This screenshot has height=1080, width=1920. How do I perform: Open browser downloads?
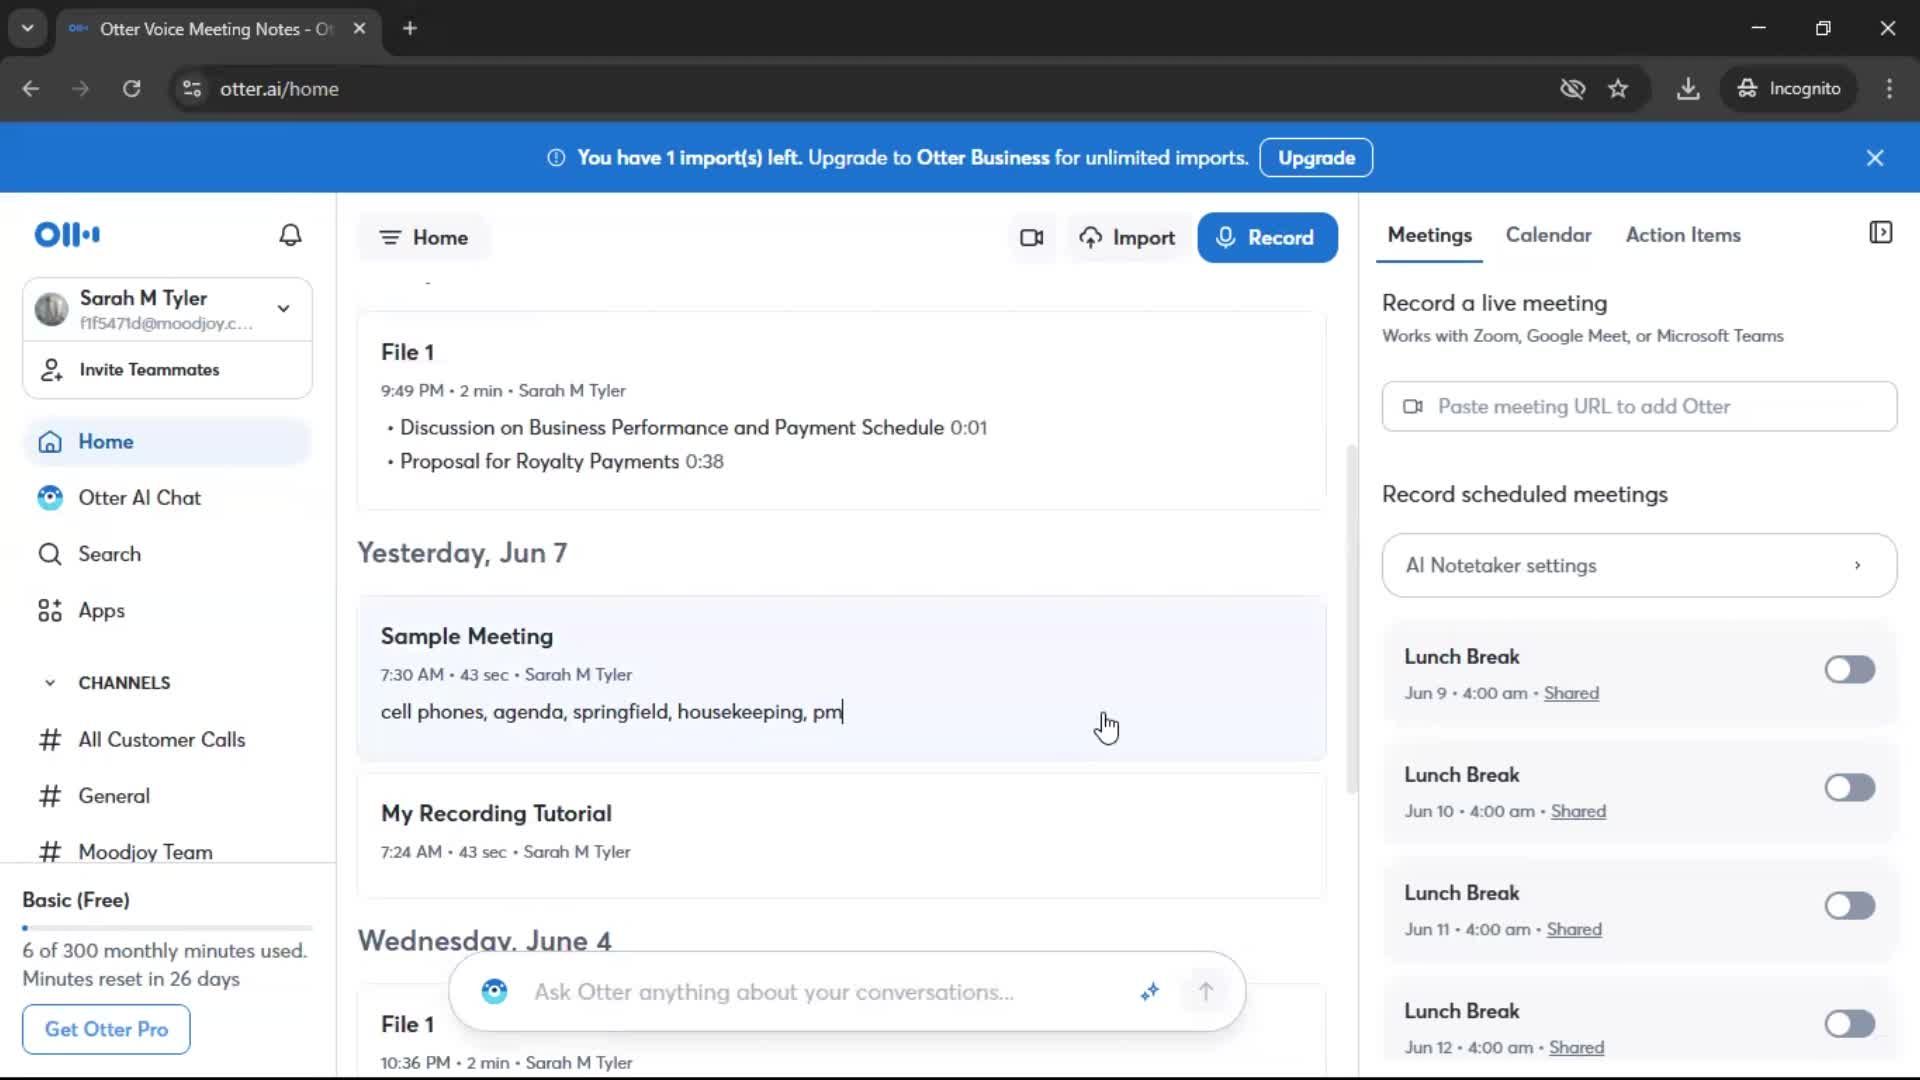tap(1688, 89)
